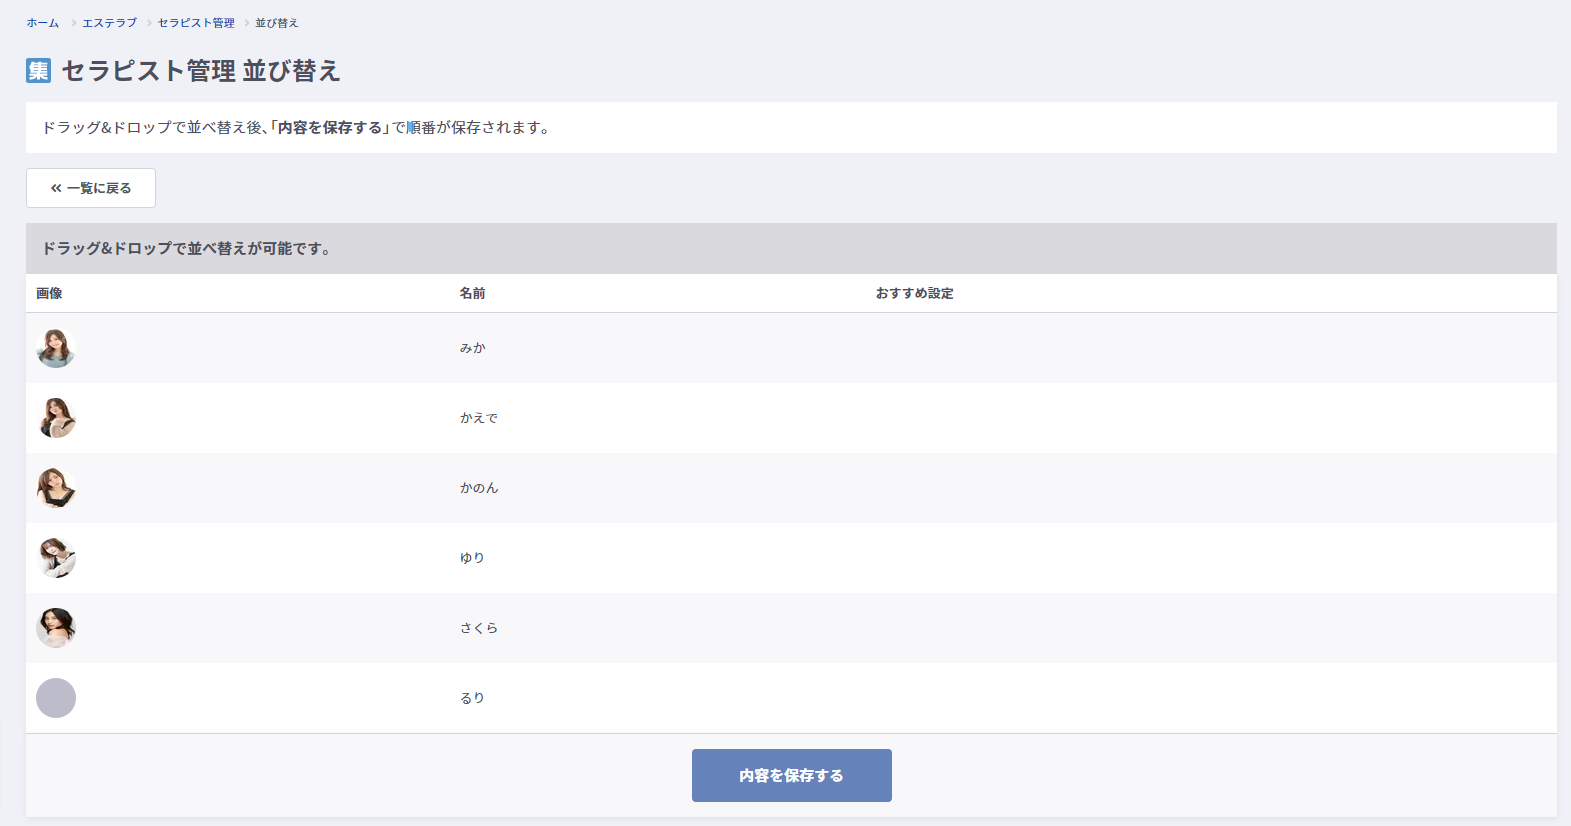
Task: Click かのん's profile photo
Action: pyautogui.click(x=56, y=488)
